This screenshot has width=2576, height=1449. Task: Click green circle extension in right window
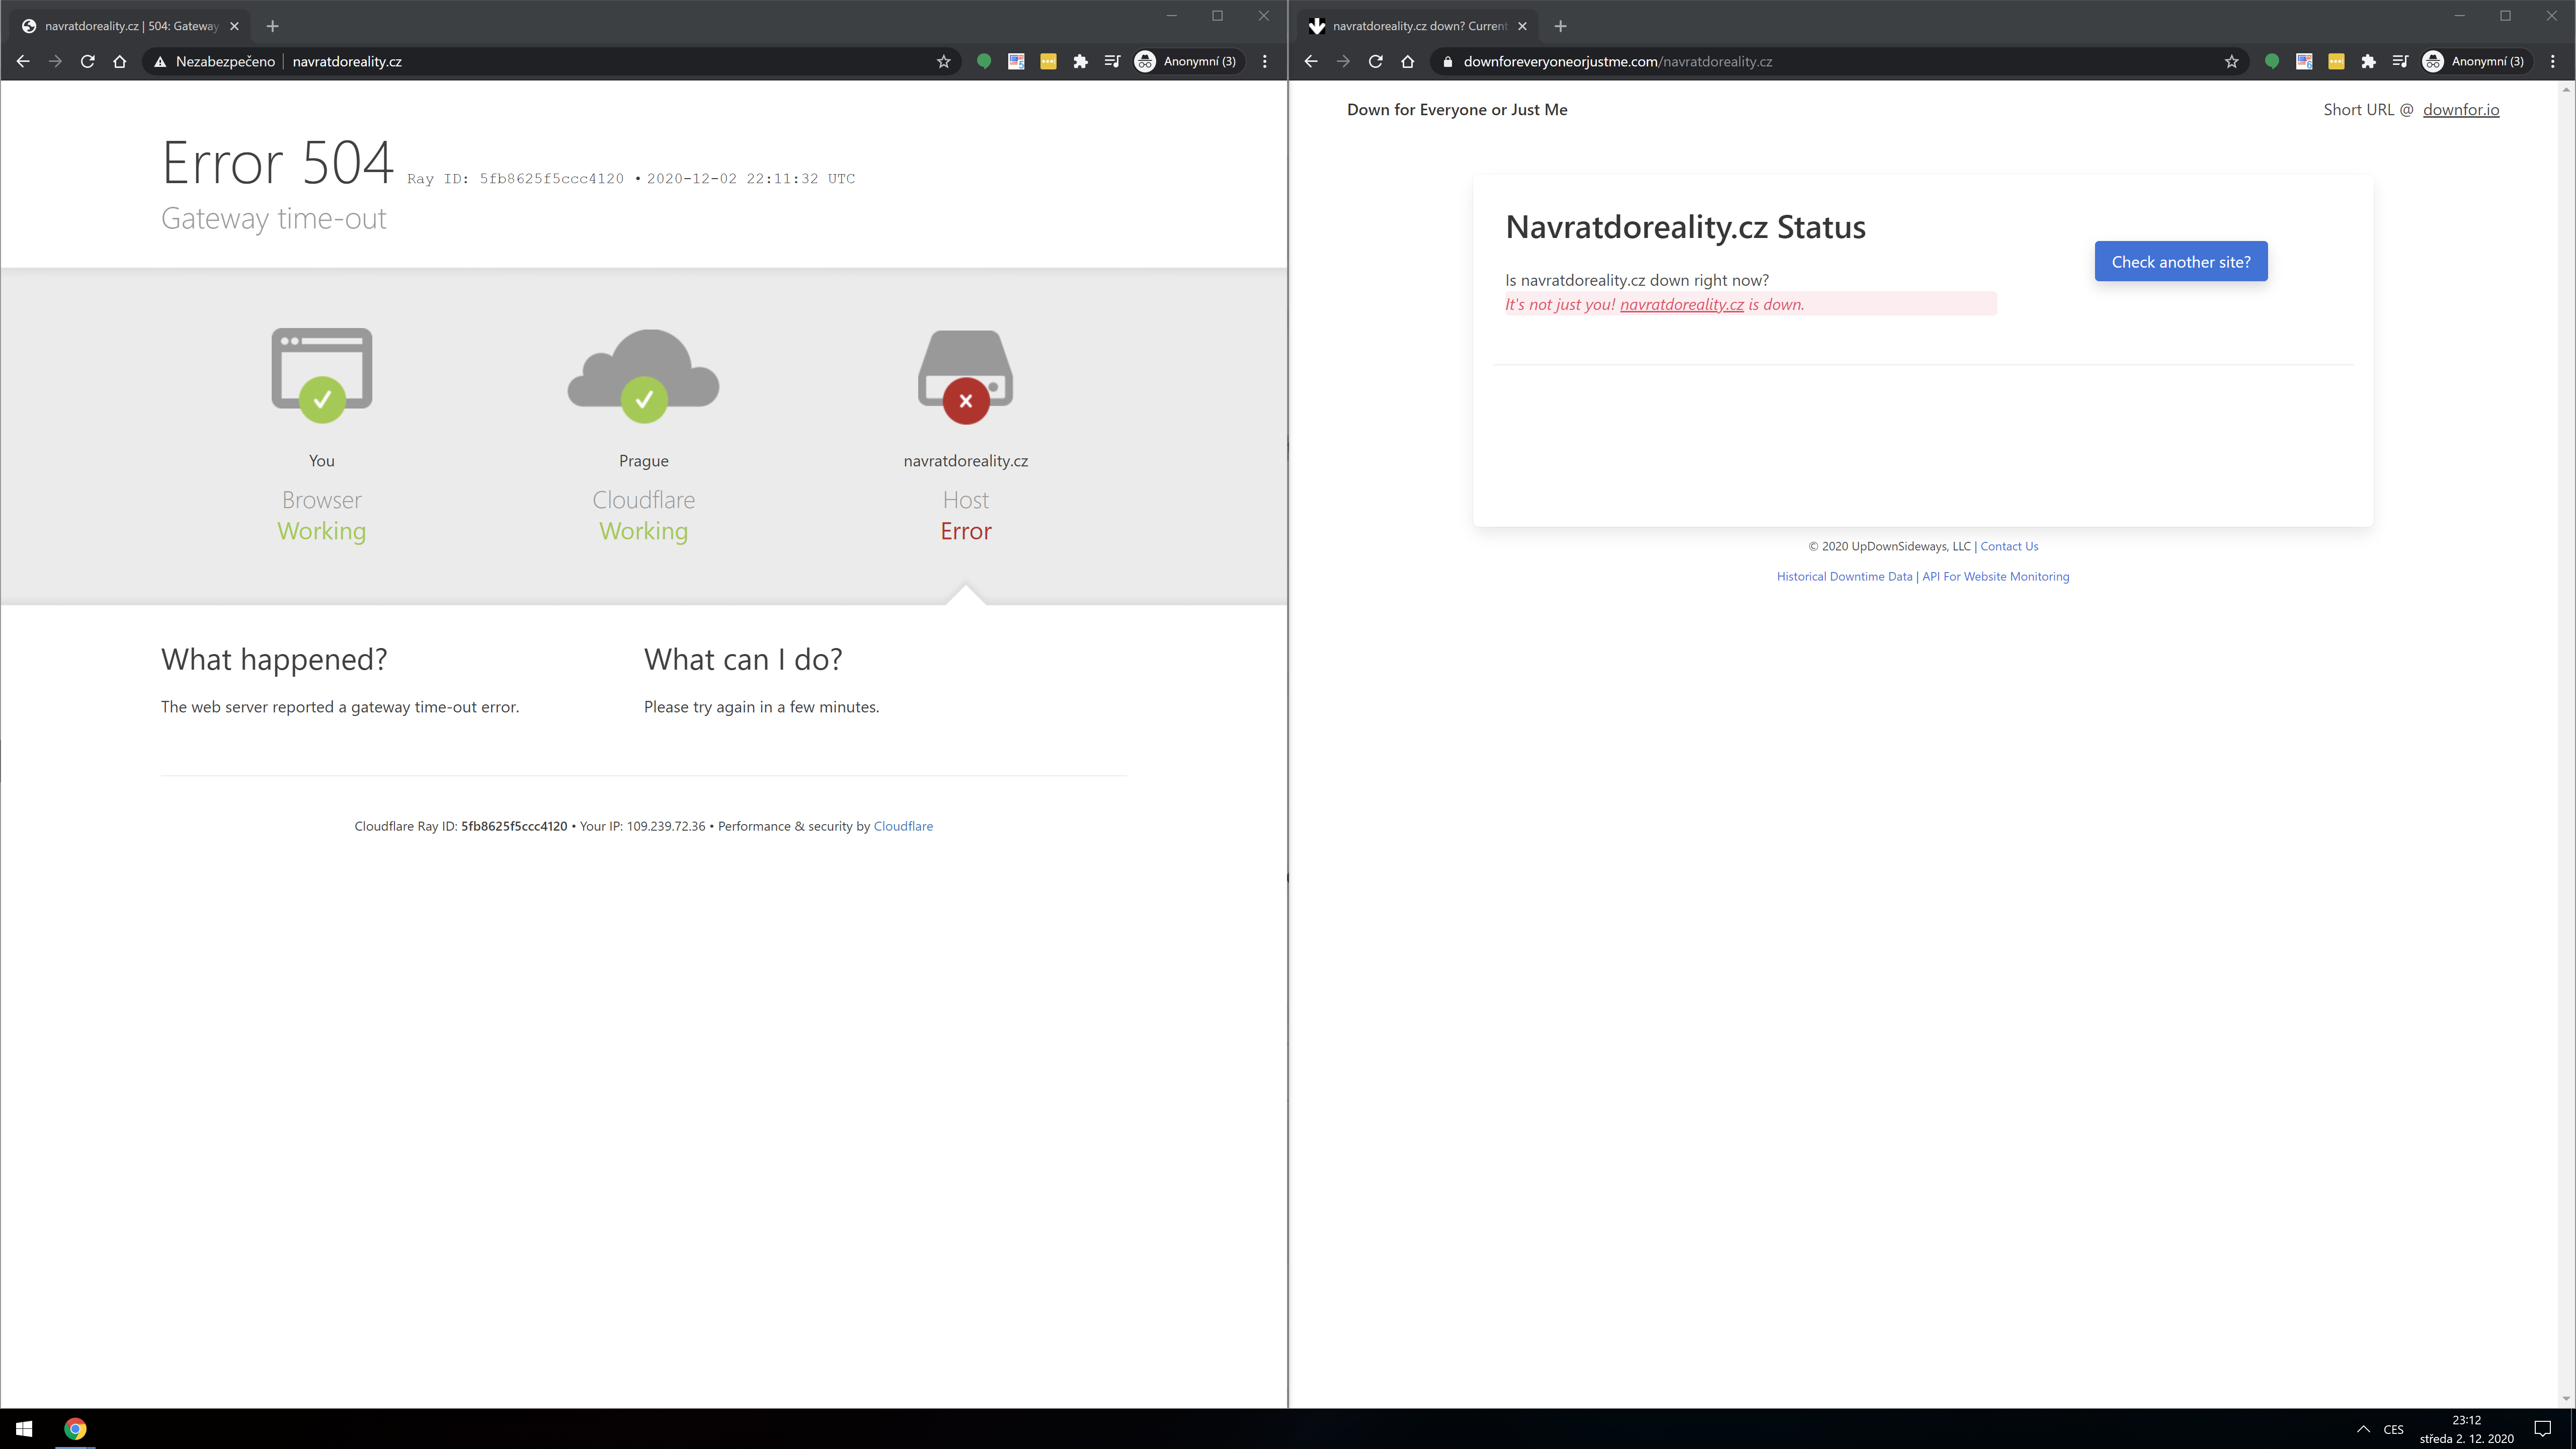coord(2272,61)
